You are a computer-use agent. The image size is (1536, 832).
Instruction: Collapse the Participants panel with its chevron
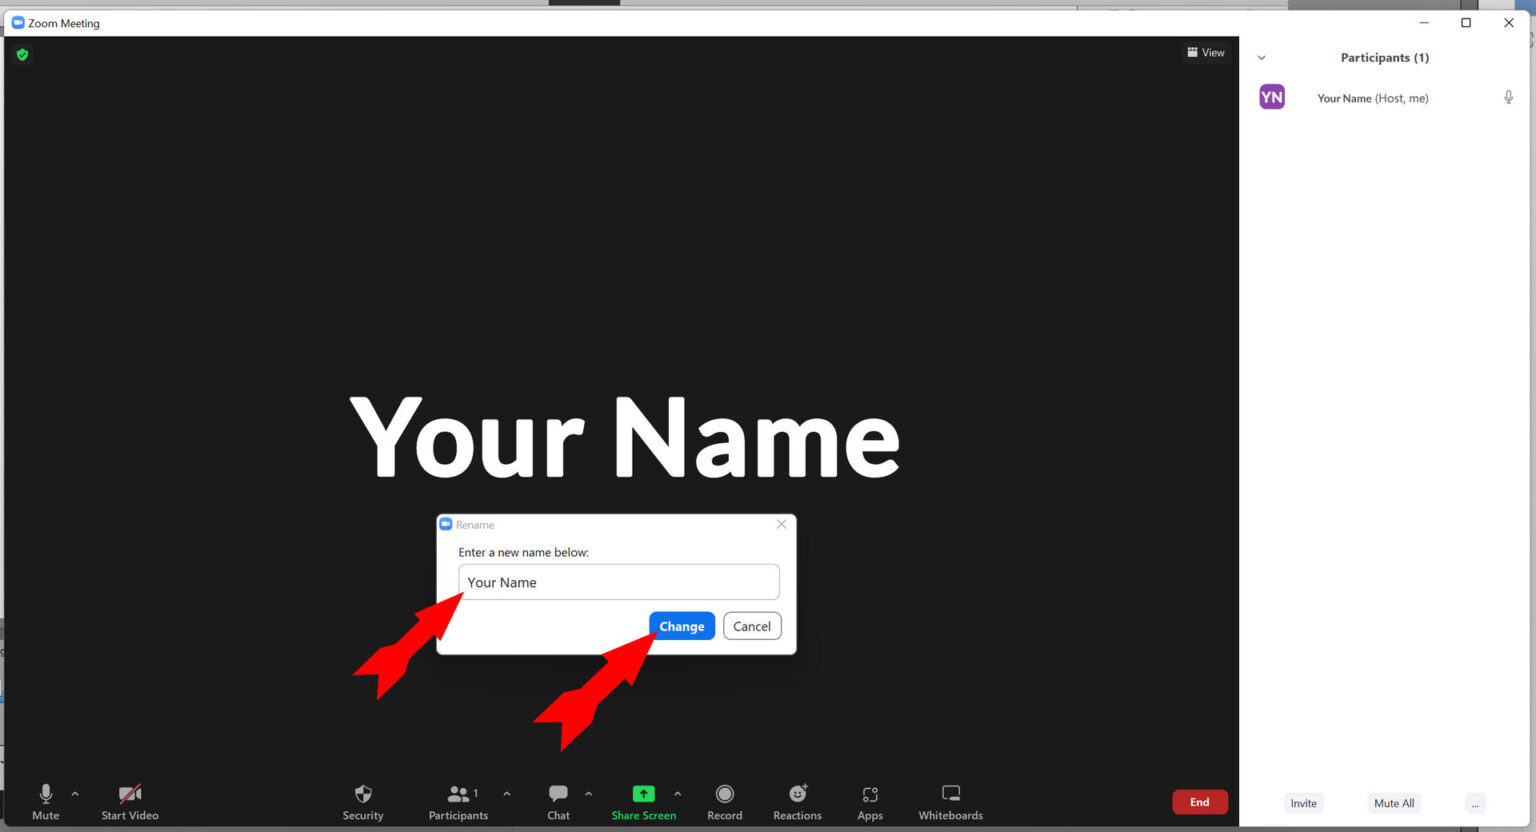click(x=1261, y=57)
